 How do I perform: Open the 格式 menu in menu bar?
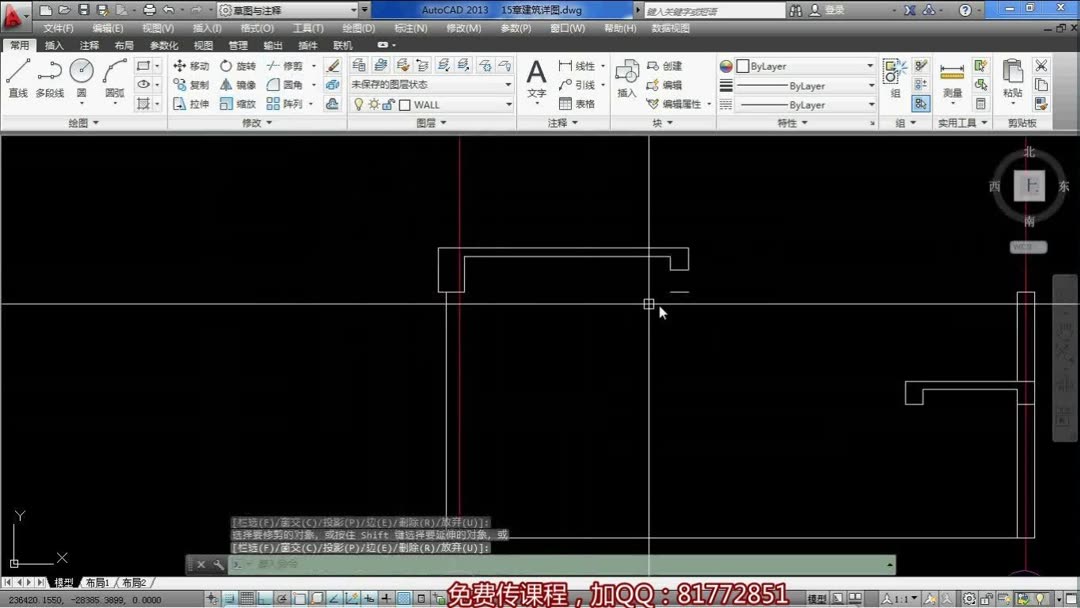pyautogui.click(x=254, y=28)
